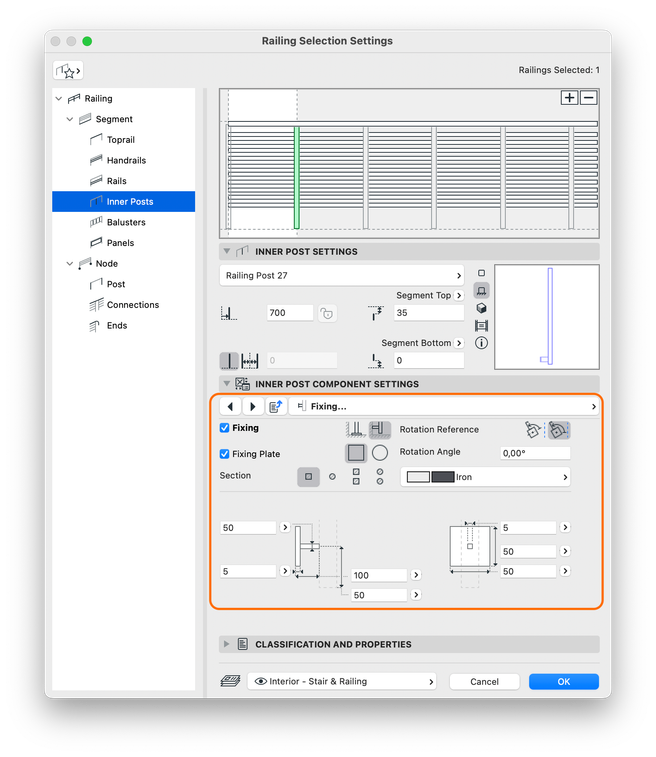Select Ends in the tree
The height and width of the screenshot is (757, 656).
[117, 326]
